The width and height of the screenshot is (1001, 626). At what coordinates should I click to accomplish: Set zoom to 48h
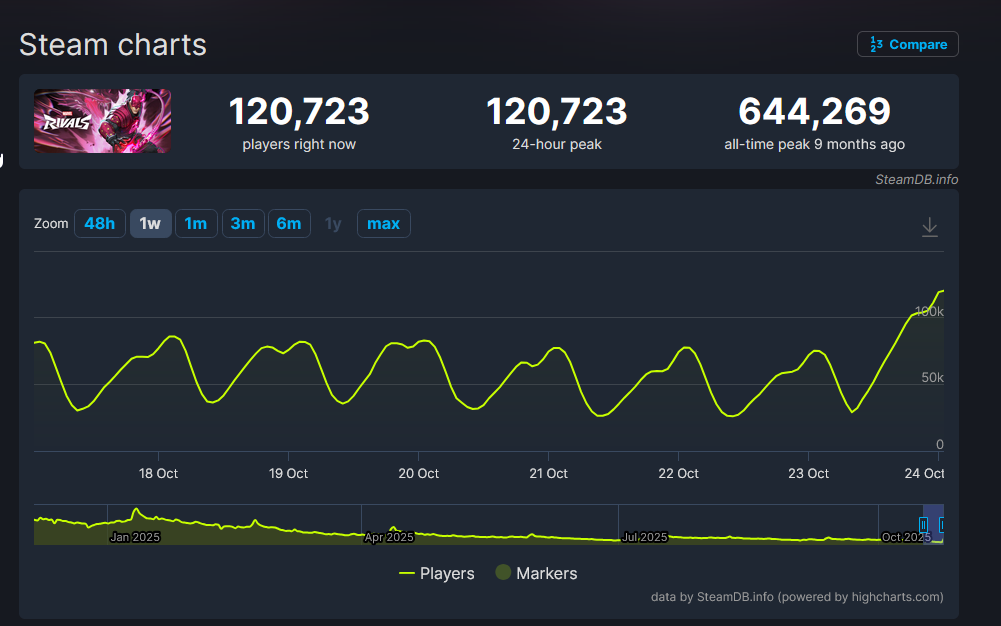click(100, 223)
